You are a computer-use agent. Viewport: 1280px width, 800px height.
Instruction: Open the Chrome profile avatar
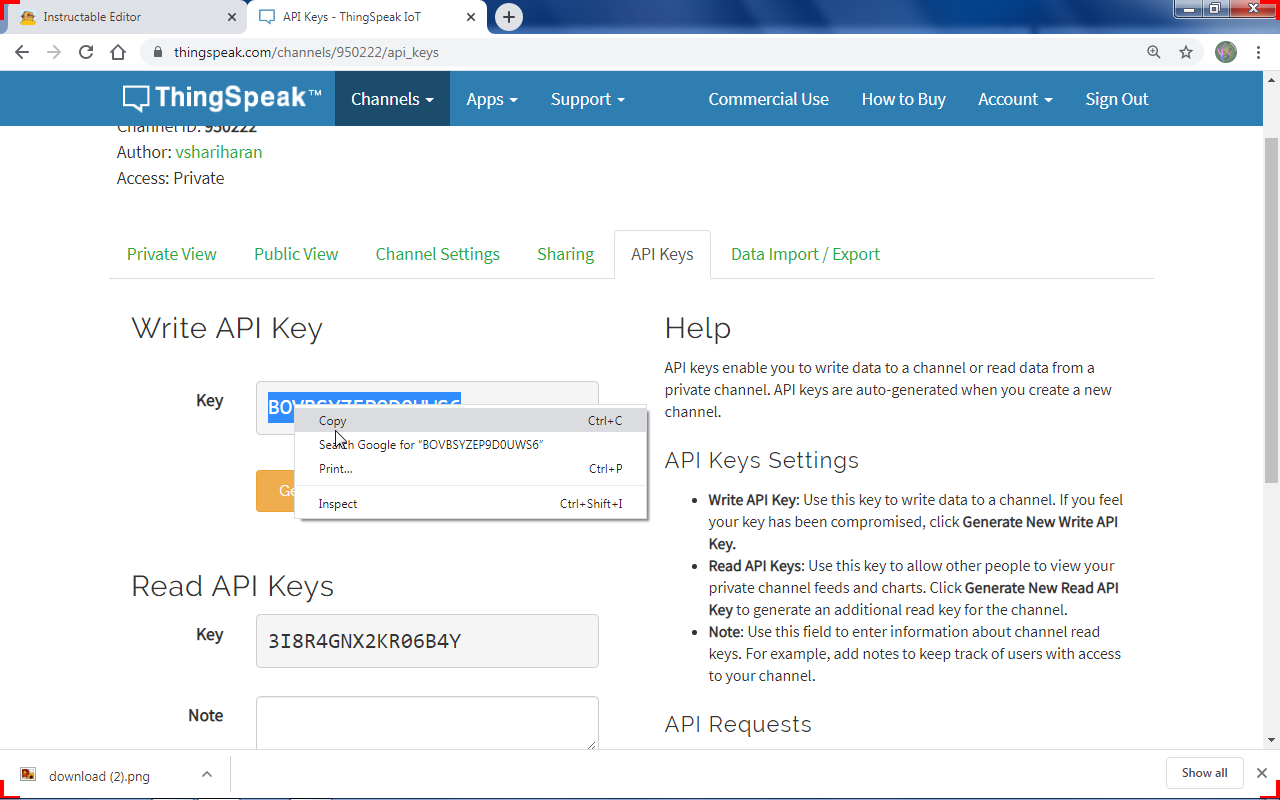[1226, 52]
